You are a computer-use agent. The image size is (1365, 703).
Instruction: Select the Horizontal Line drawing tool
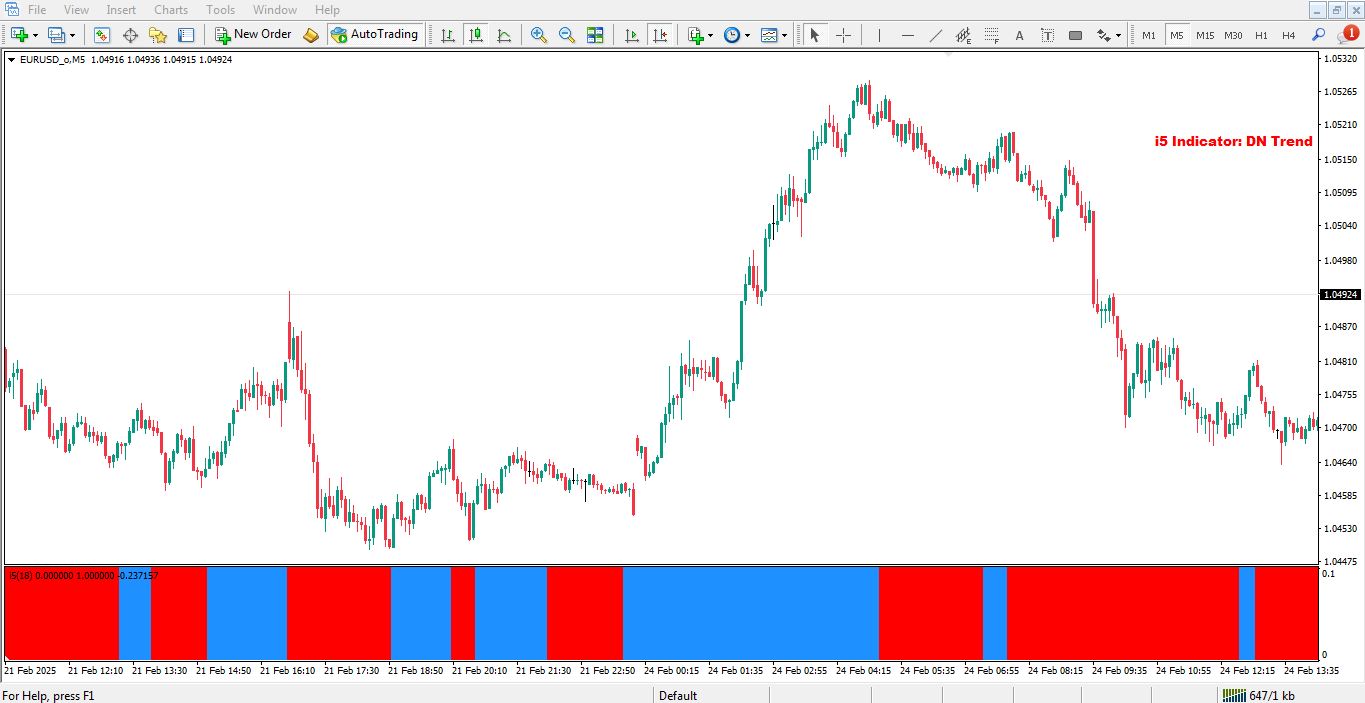pos(907,35)
